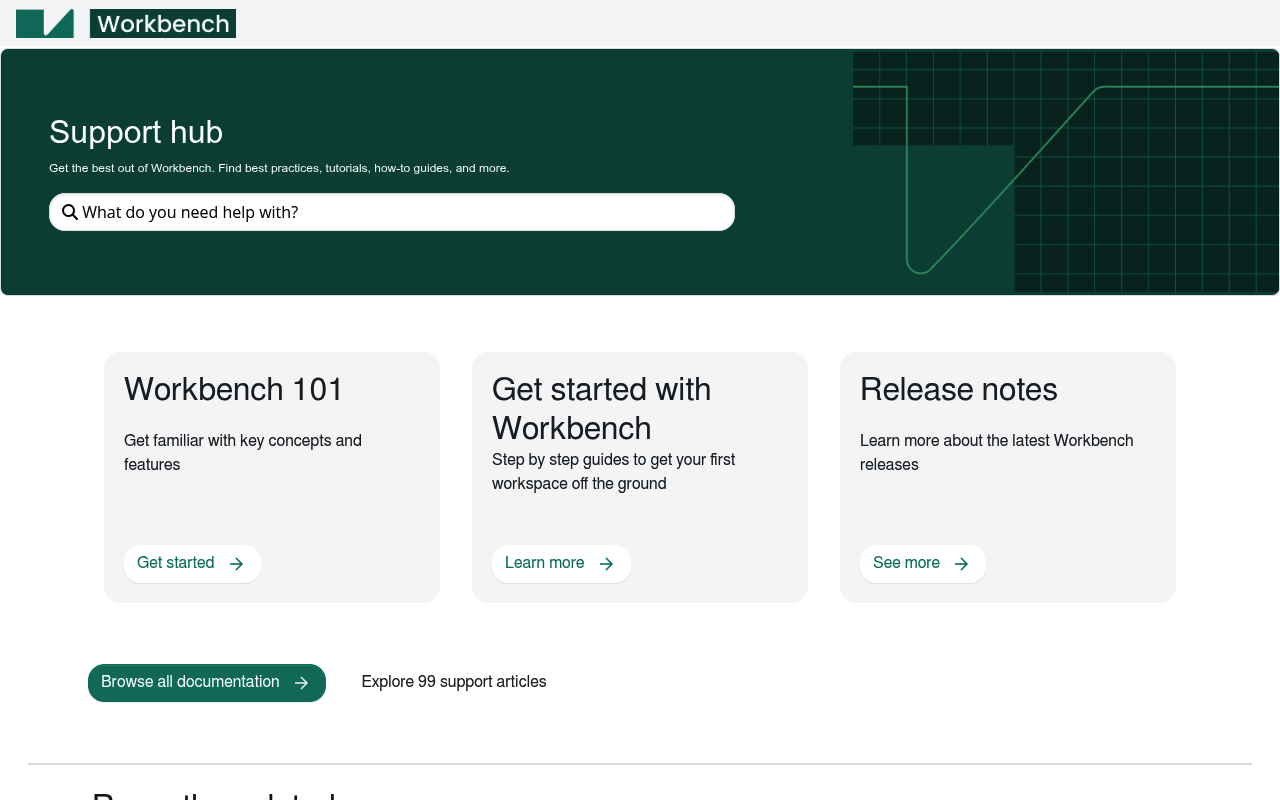Image resolution: width=1280 pixels, height=800 pixels.
Task: Click the arrow icon beside See more
Action: pos(962,564)
